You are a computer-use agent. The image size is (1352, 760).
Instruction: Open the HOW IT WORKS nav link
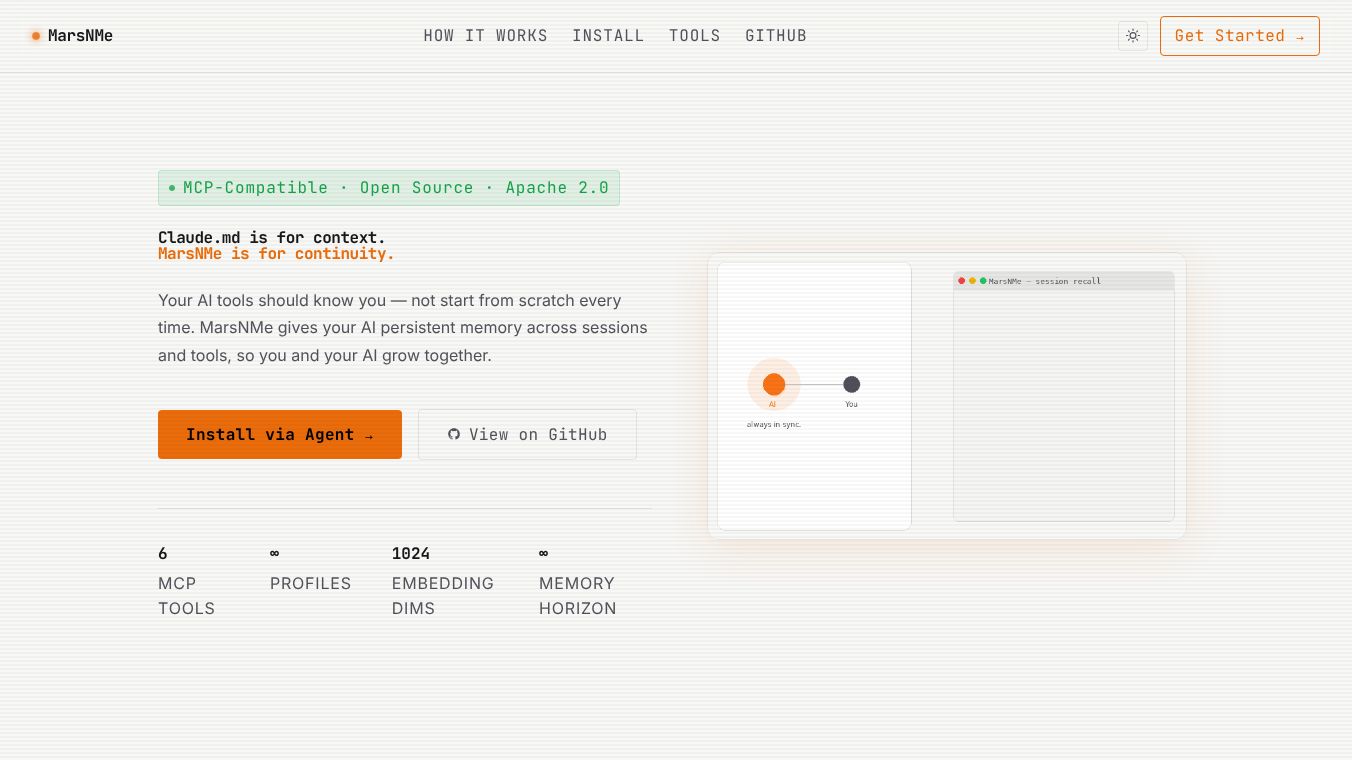coord(486,36)
